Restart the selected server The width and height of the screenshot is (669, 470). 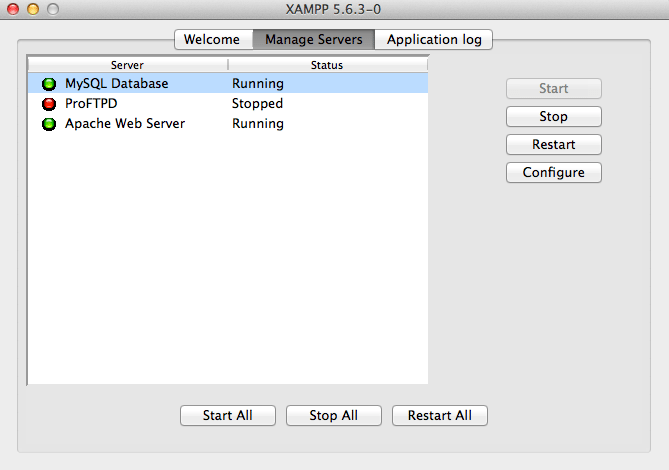tap(554, 145)
